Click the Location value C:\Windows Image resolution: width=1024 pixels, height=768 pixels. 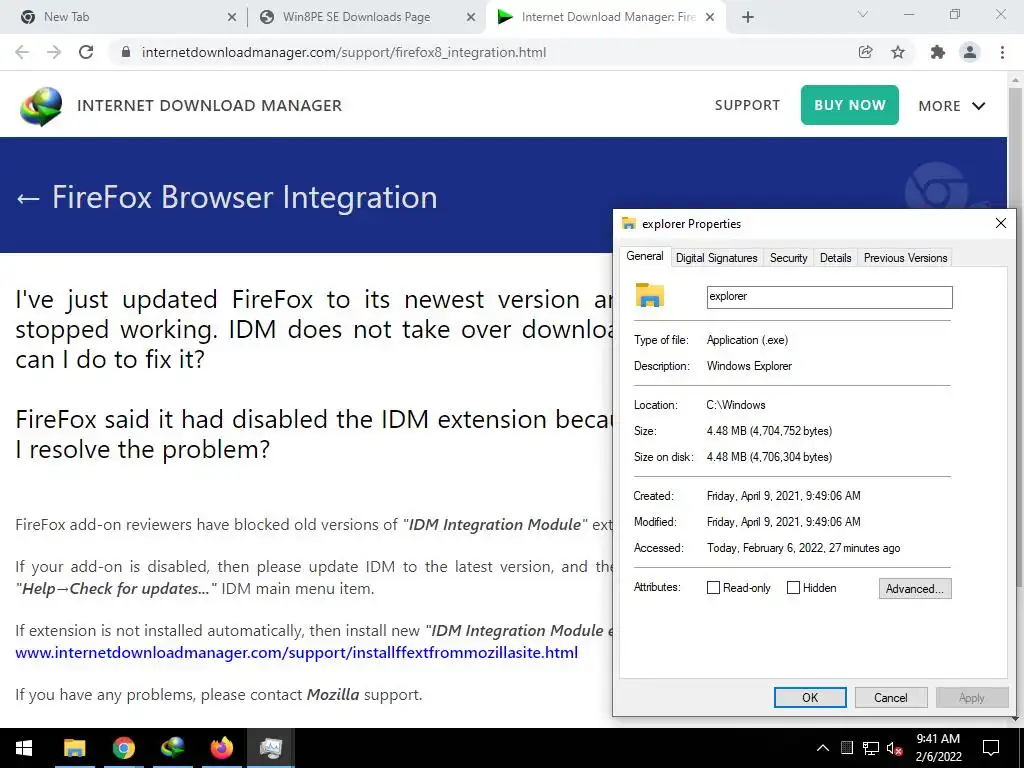[735, 405]
